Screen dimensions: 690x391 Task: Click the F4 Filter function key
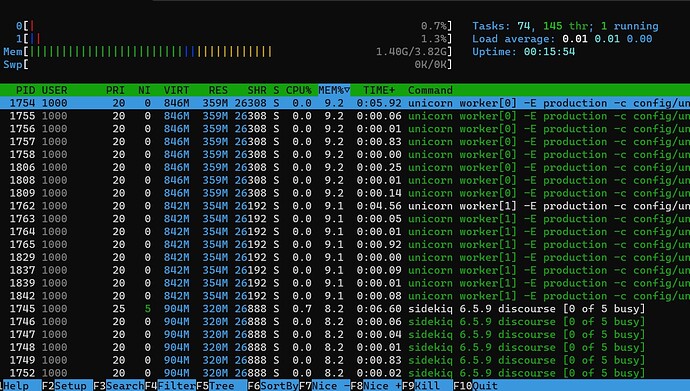[x=170, y=386]
